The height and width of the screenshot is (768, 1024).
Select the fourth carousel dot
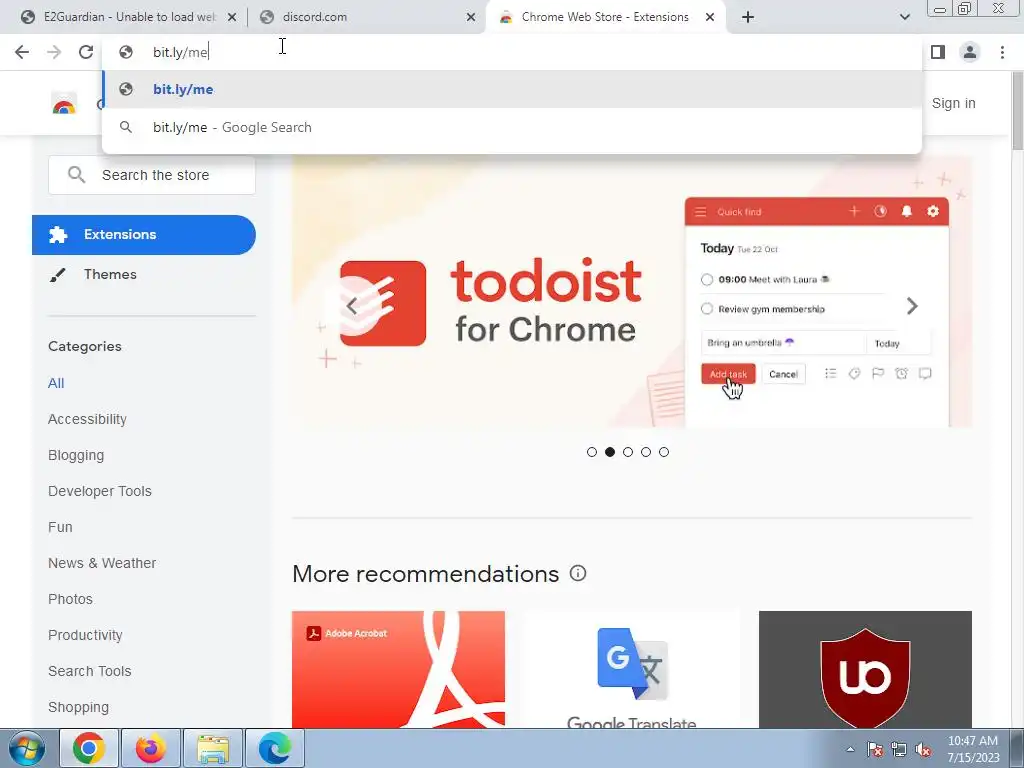coord(646,452)
